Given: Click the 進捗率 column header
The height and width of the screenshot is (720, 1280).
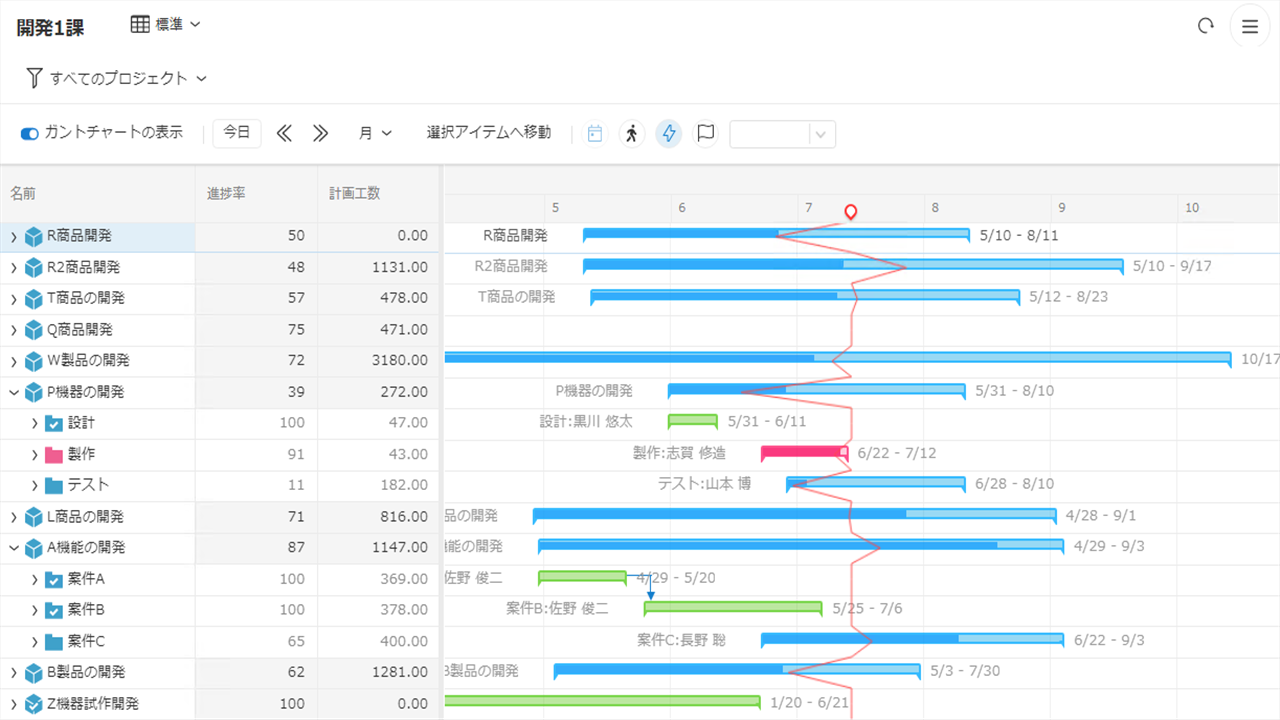Looking at the screenshot, I should (x=226, y=193).
